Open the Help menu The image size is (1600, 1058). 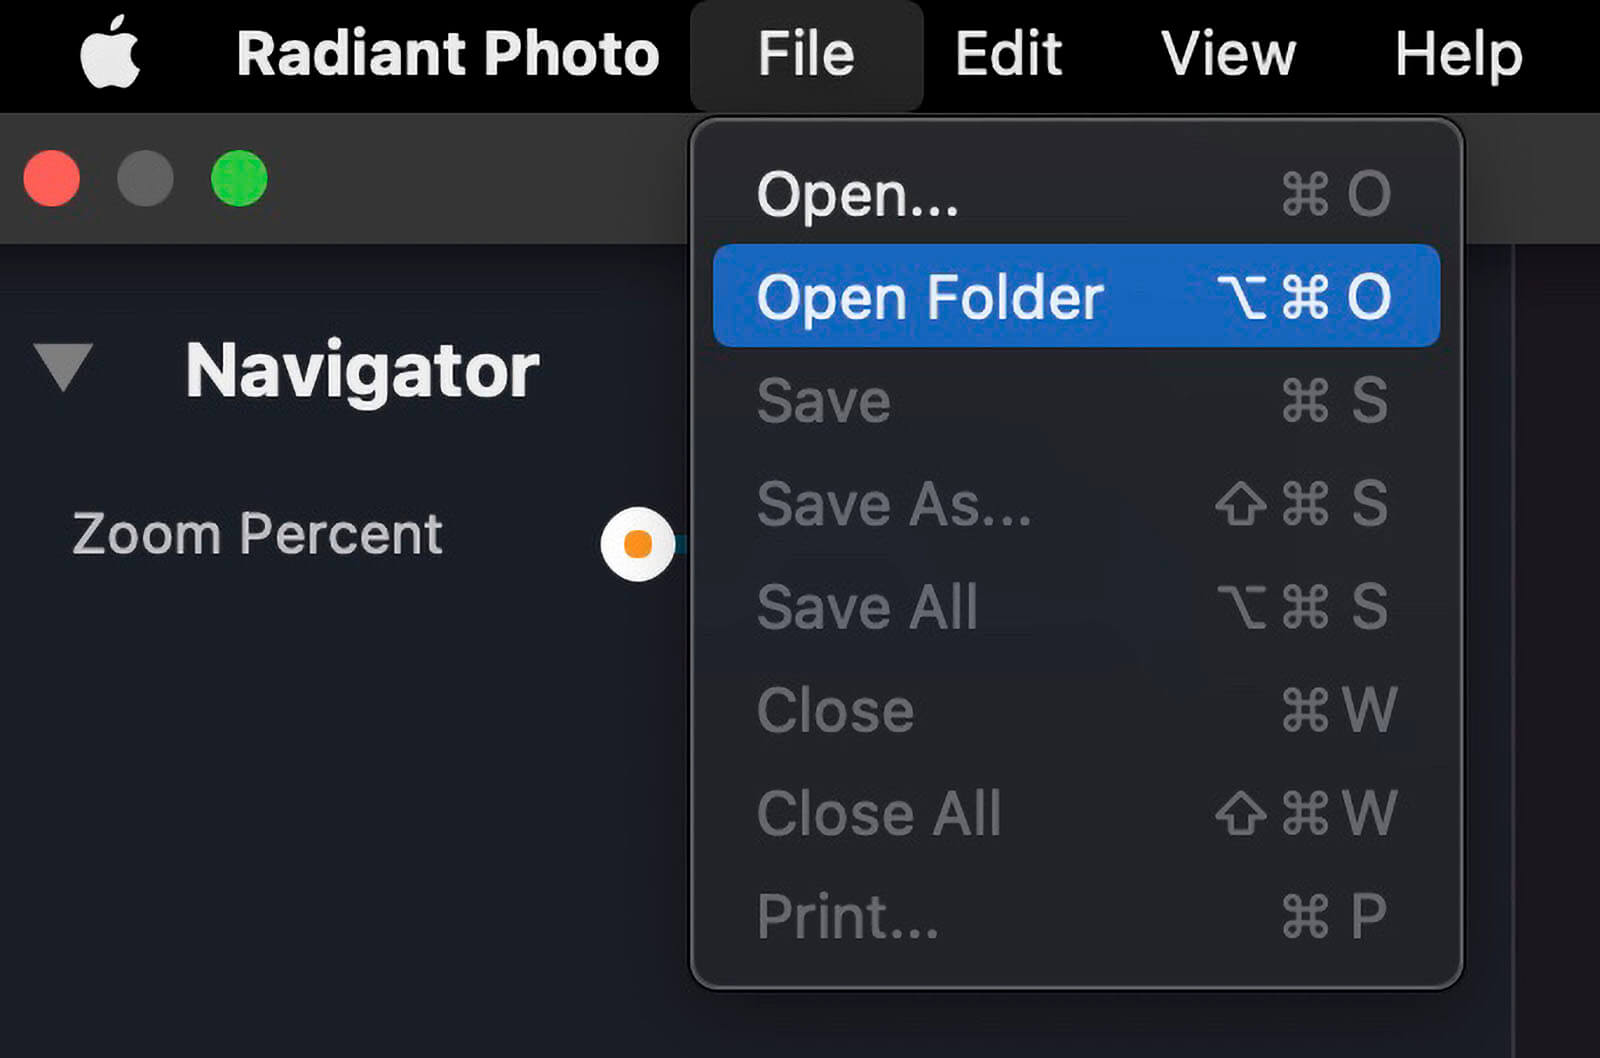click(x=1458, y=54)
